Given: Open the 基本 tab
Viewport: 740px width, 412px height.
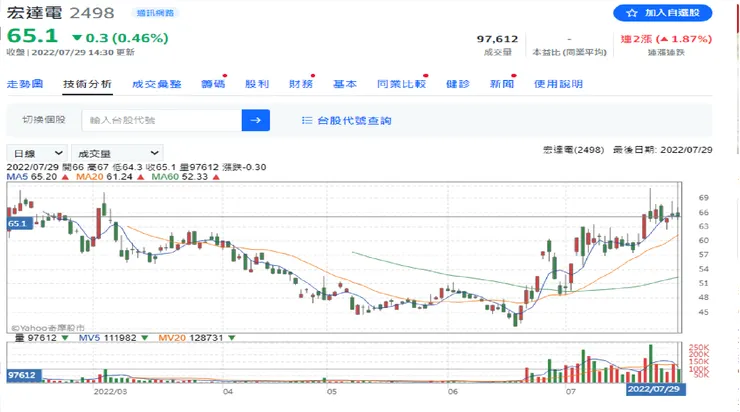Looking at the screenshot, I should pyautogui.click(x=345, y=84).
